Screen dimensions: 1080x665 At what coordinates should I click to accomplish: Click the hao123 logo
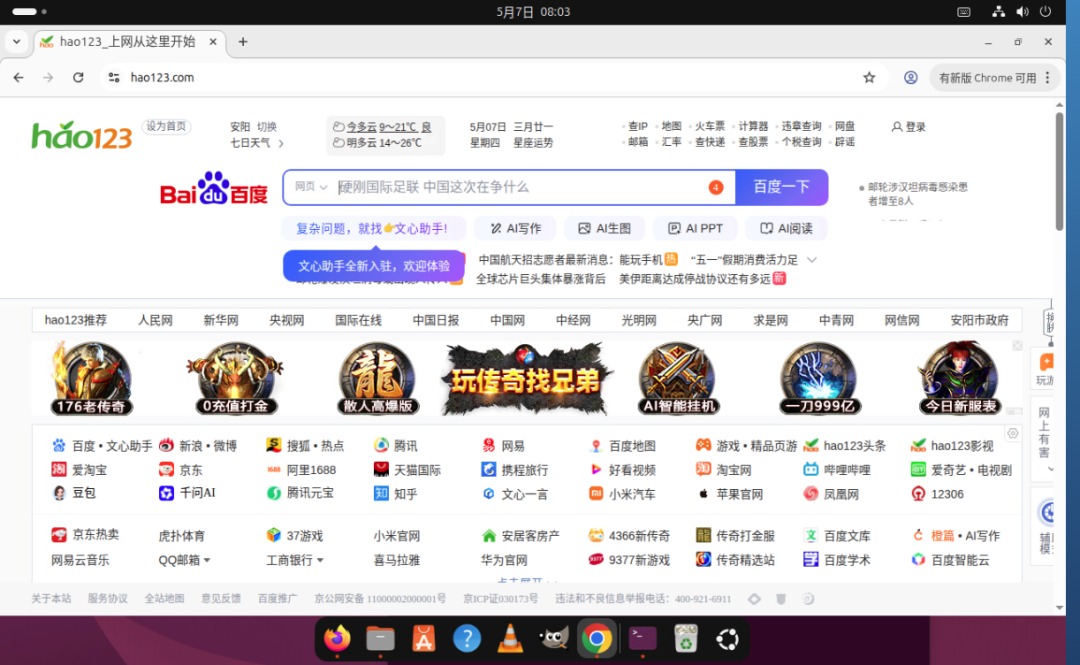[81, 135]
